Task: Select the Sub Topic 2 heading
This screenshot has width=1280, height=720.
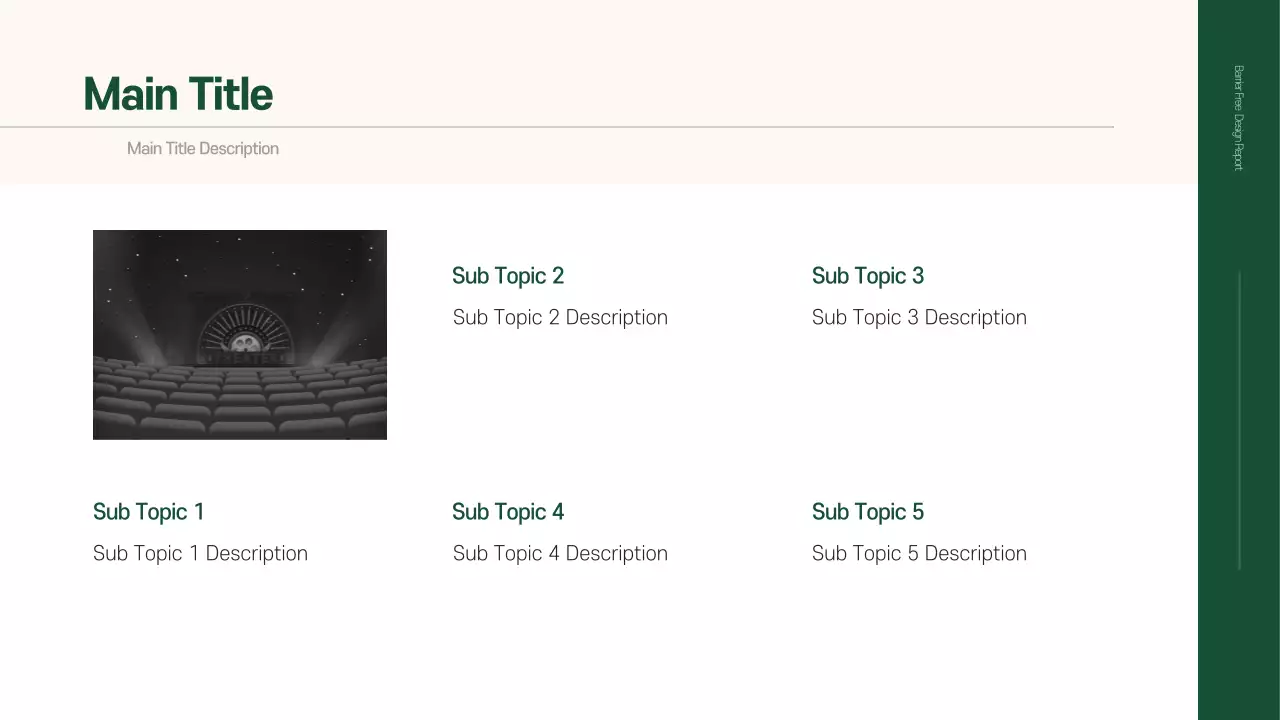Action: click(x=508, y=276)
